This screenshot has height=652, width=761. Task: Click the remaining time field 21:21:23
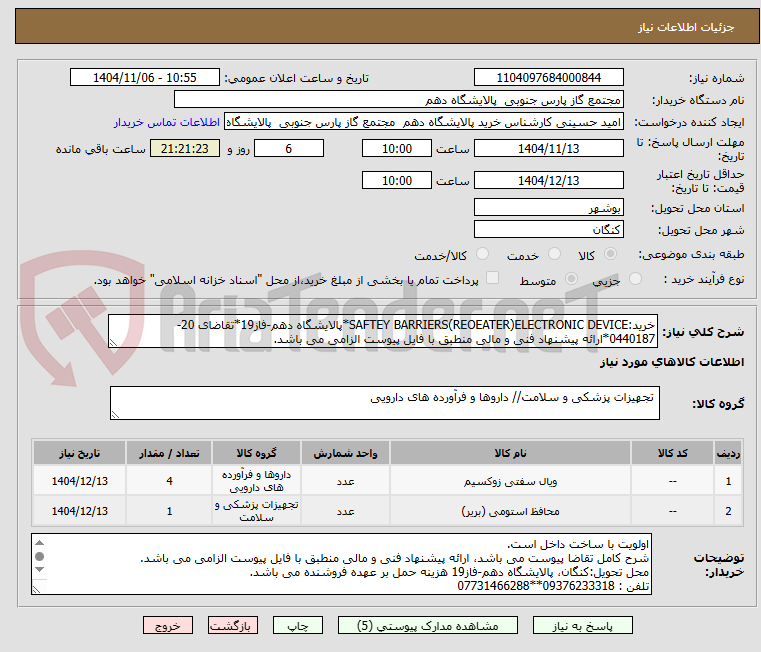pyautogui.click(x=185, y=149)
